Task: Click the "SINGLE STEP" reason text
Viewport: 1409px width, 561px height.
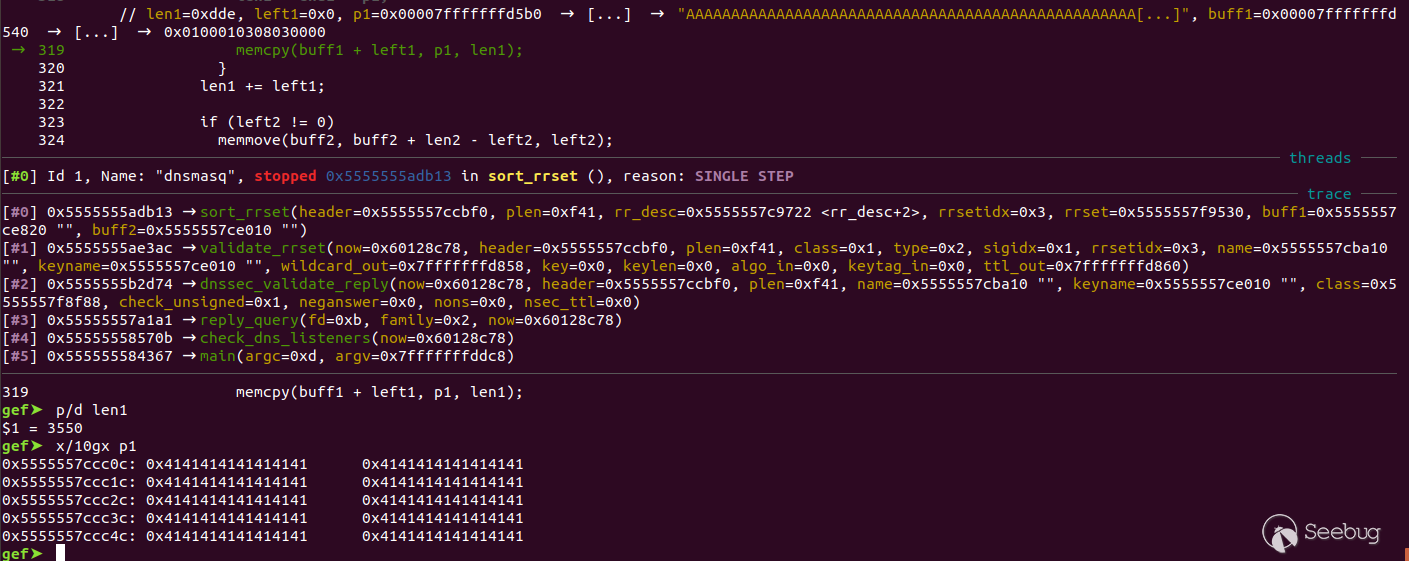Action: 744,176
